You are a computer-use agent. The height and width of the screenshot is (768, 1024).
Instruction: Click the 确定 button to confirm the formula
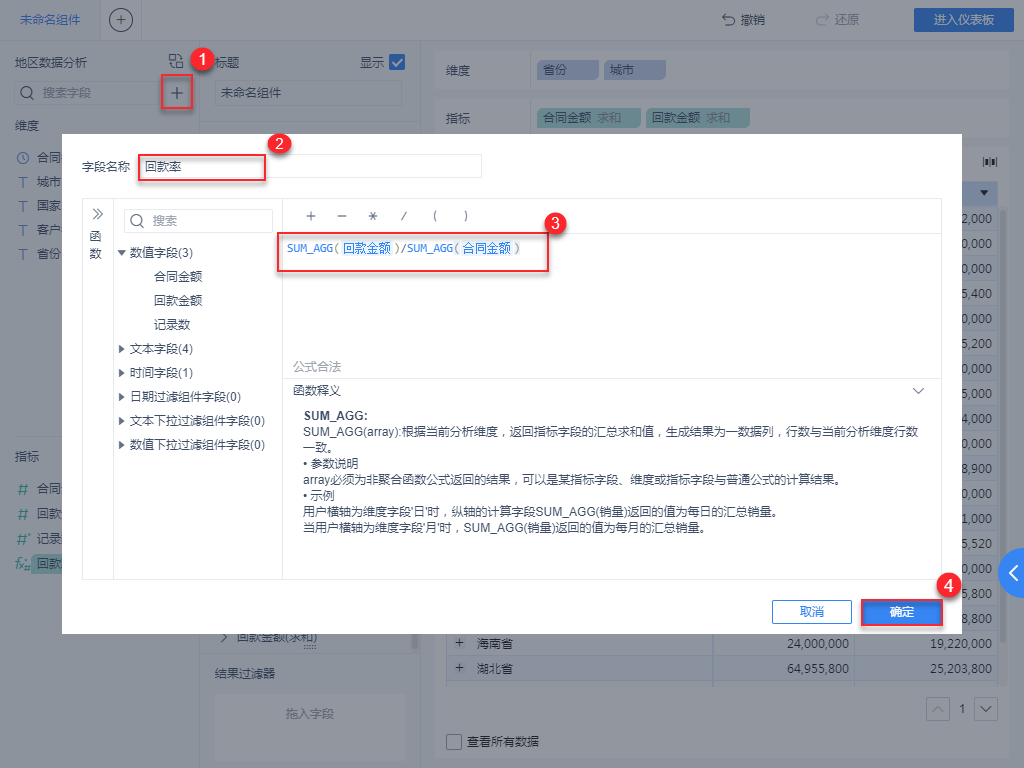tap(901, 611)
